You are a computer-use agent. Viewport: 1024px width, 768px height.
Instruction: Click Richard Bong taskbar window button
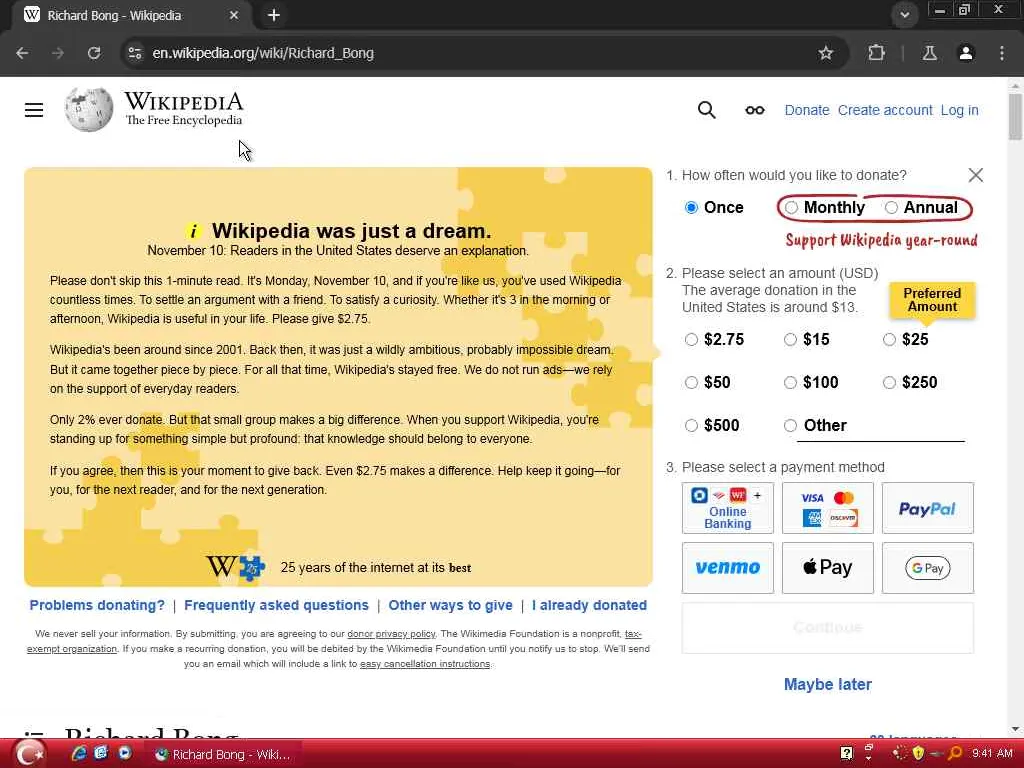[x=223, y=754]
